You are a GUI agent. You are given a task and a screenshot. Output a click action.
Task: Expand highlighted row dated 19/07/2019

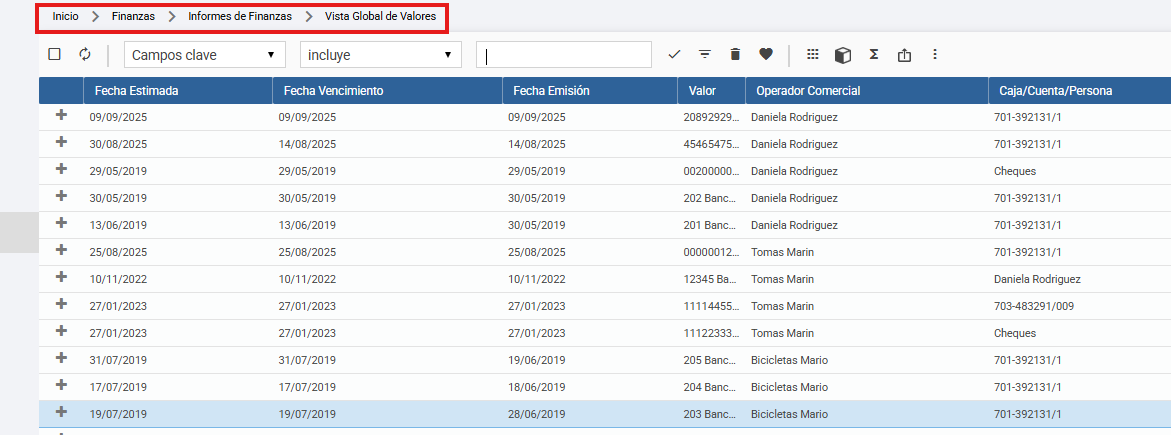tap(61, 412)
